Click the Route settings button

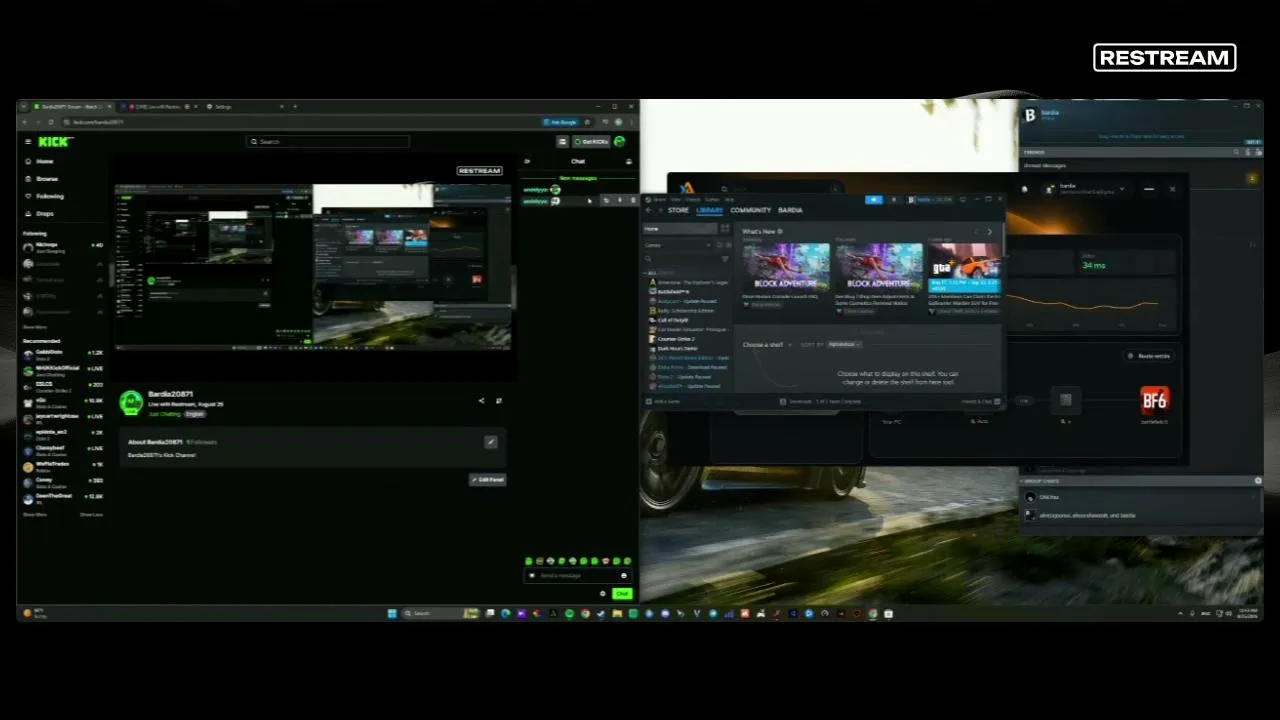coord(1149,356)
